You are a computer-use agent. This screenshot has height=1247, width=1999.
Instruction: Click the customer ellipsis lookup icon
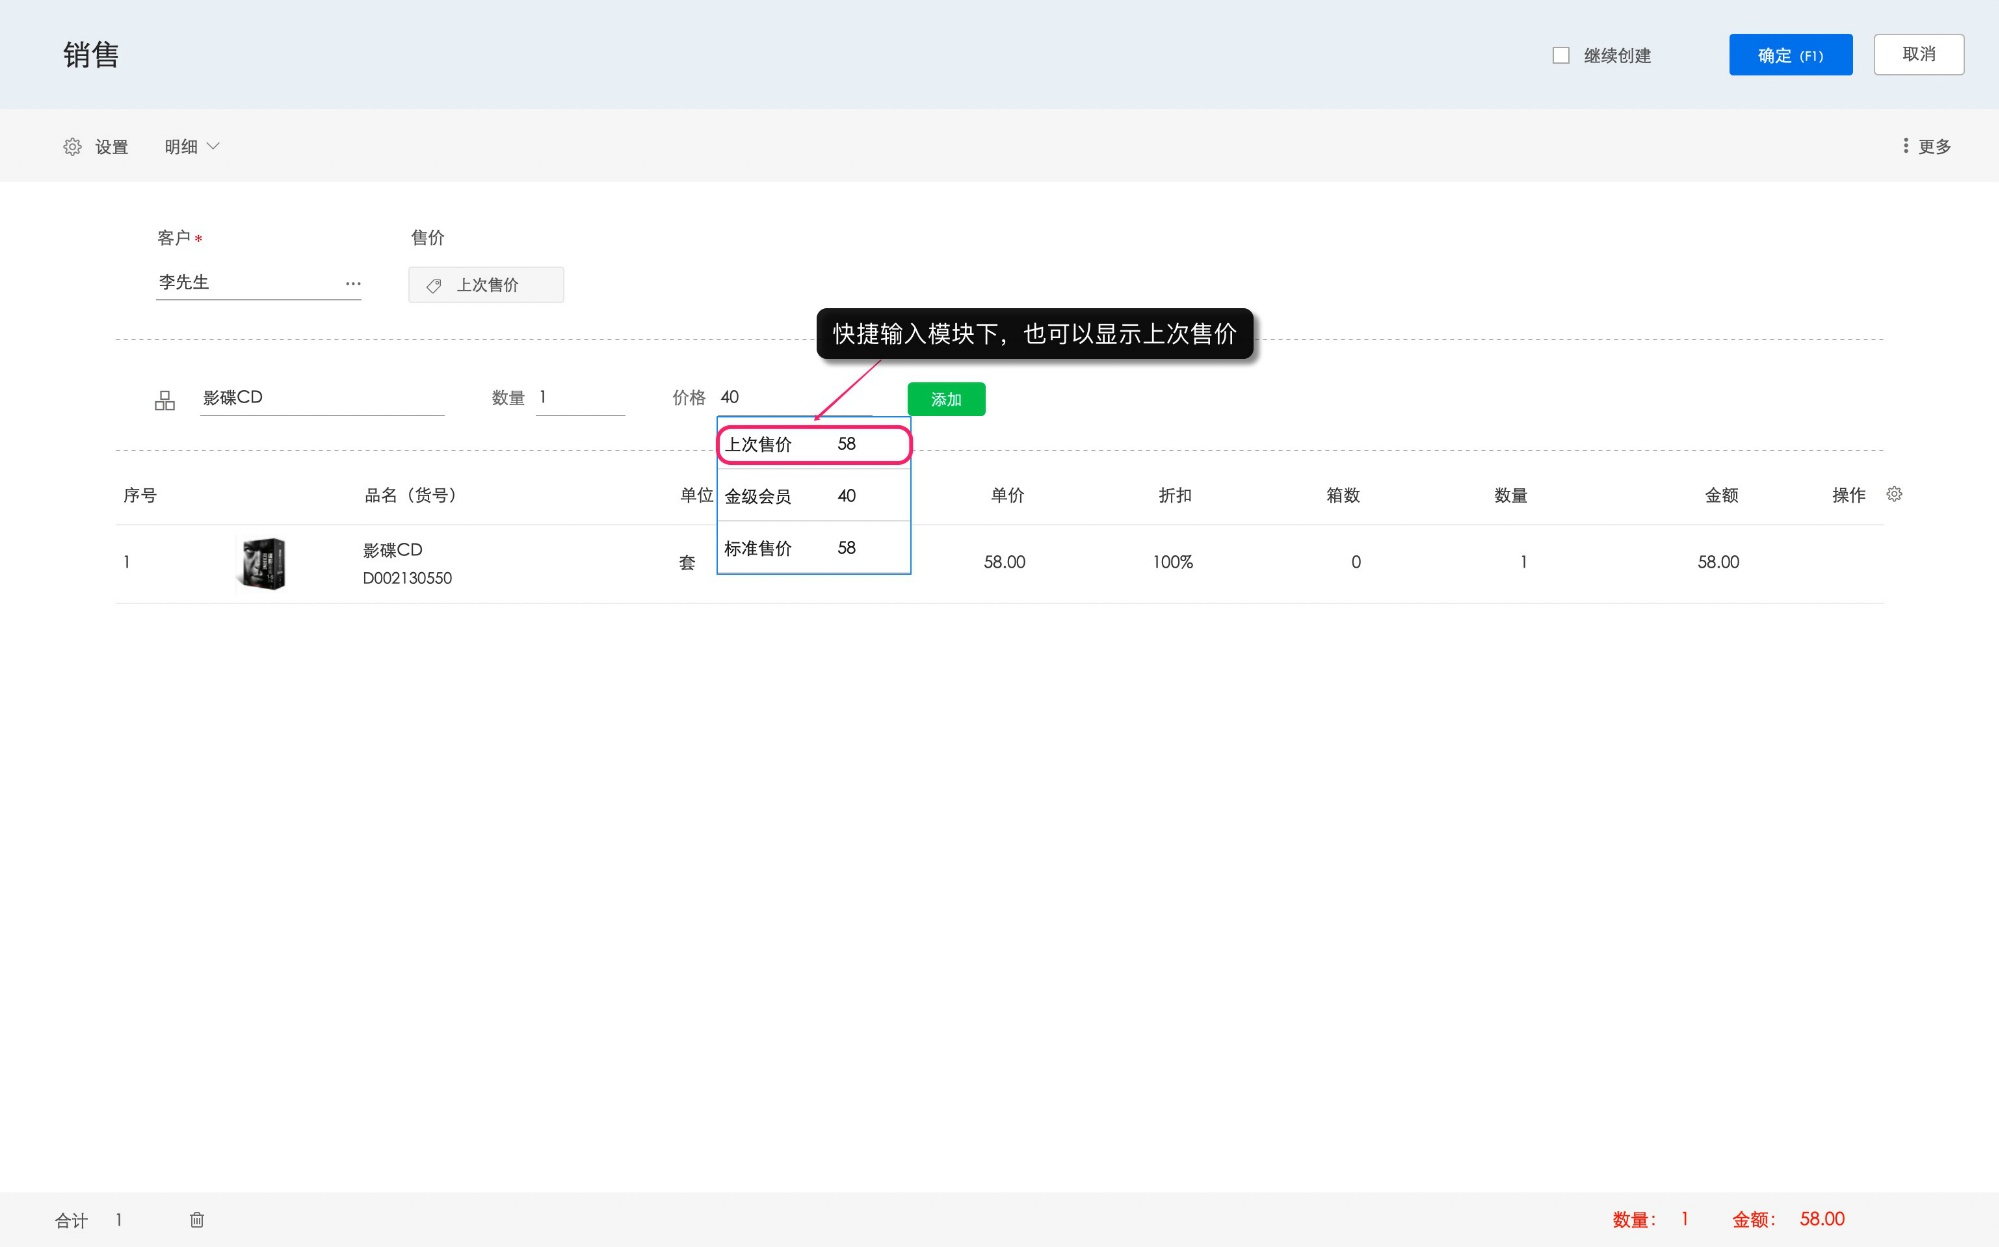(353, 284)
